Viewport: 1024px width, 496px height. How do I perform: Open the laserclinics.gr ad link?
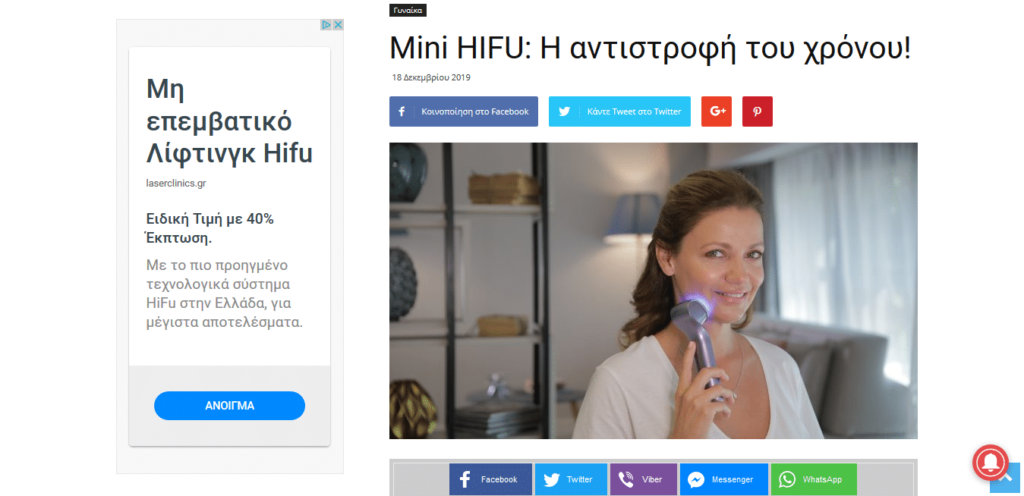[x=176, y=183]
